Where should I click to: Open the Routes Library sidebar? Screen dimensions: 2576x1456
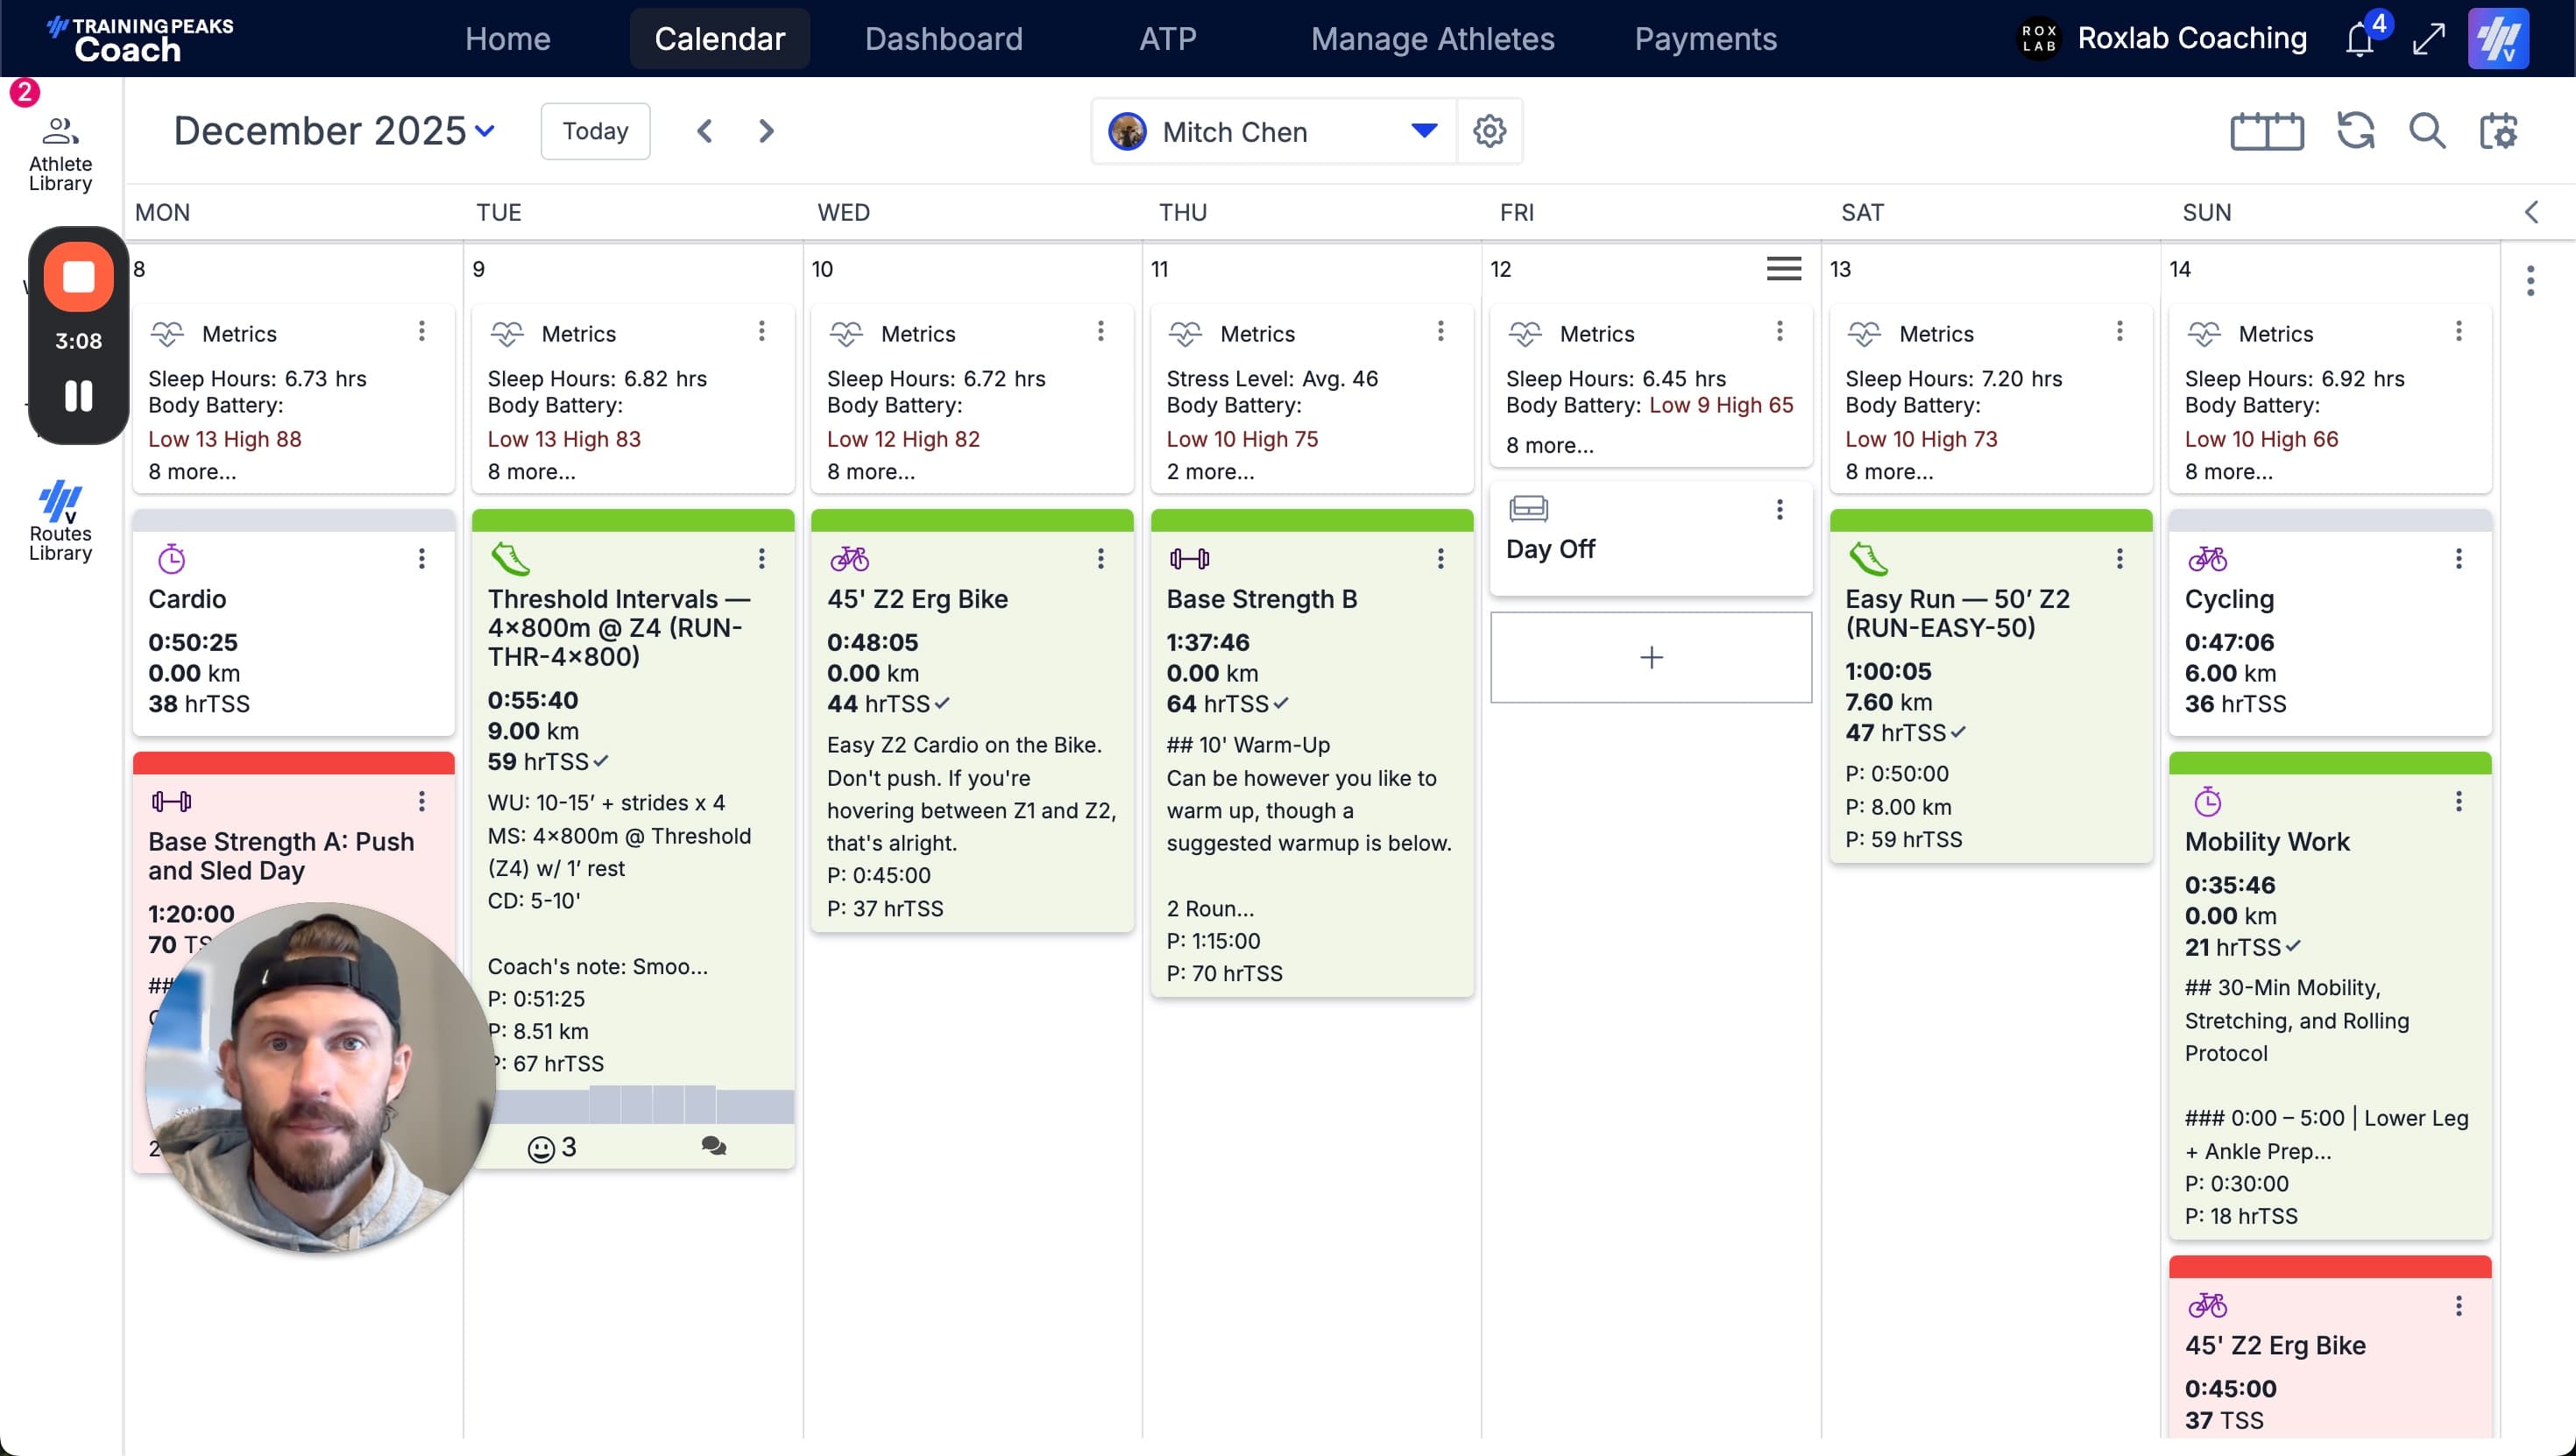pos(60,521)
